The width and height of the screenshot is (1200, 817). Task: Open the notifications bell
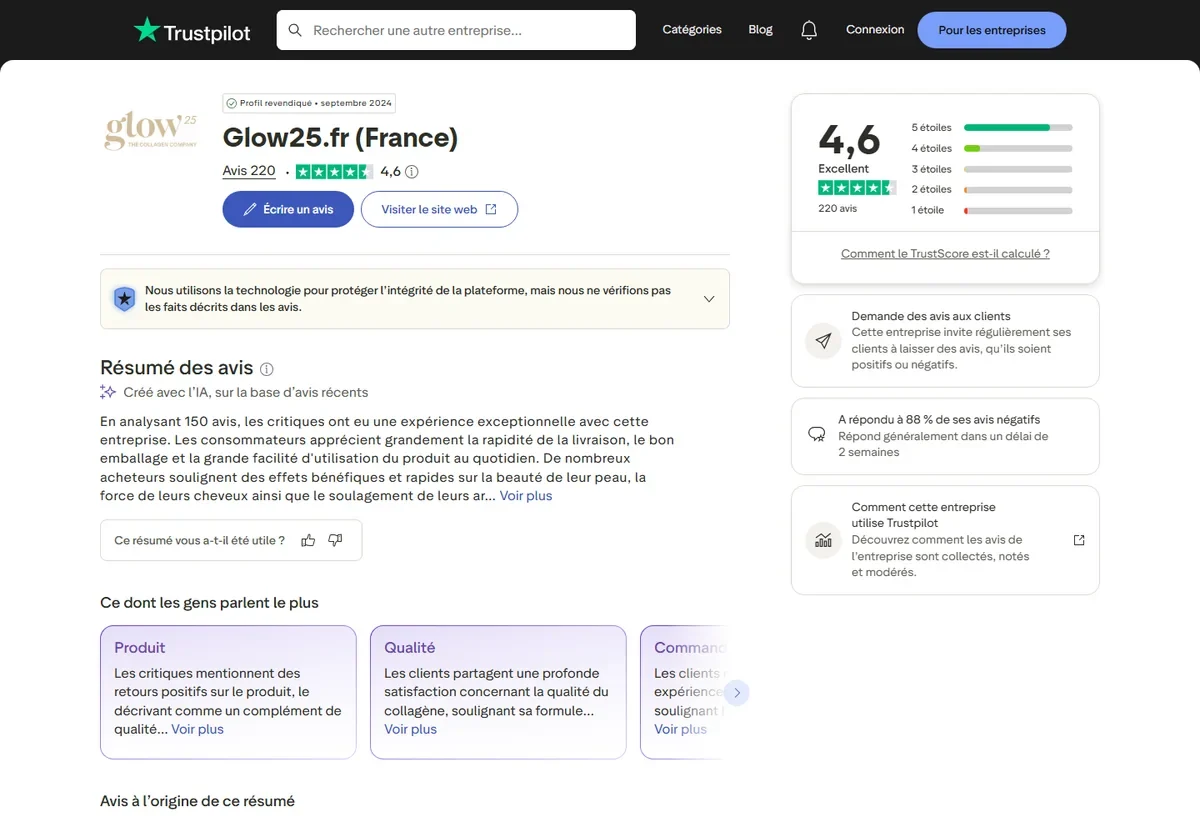(x=809, y=30)
